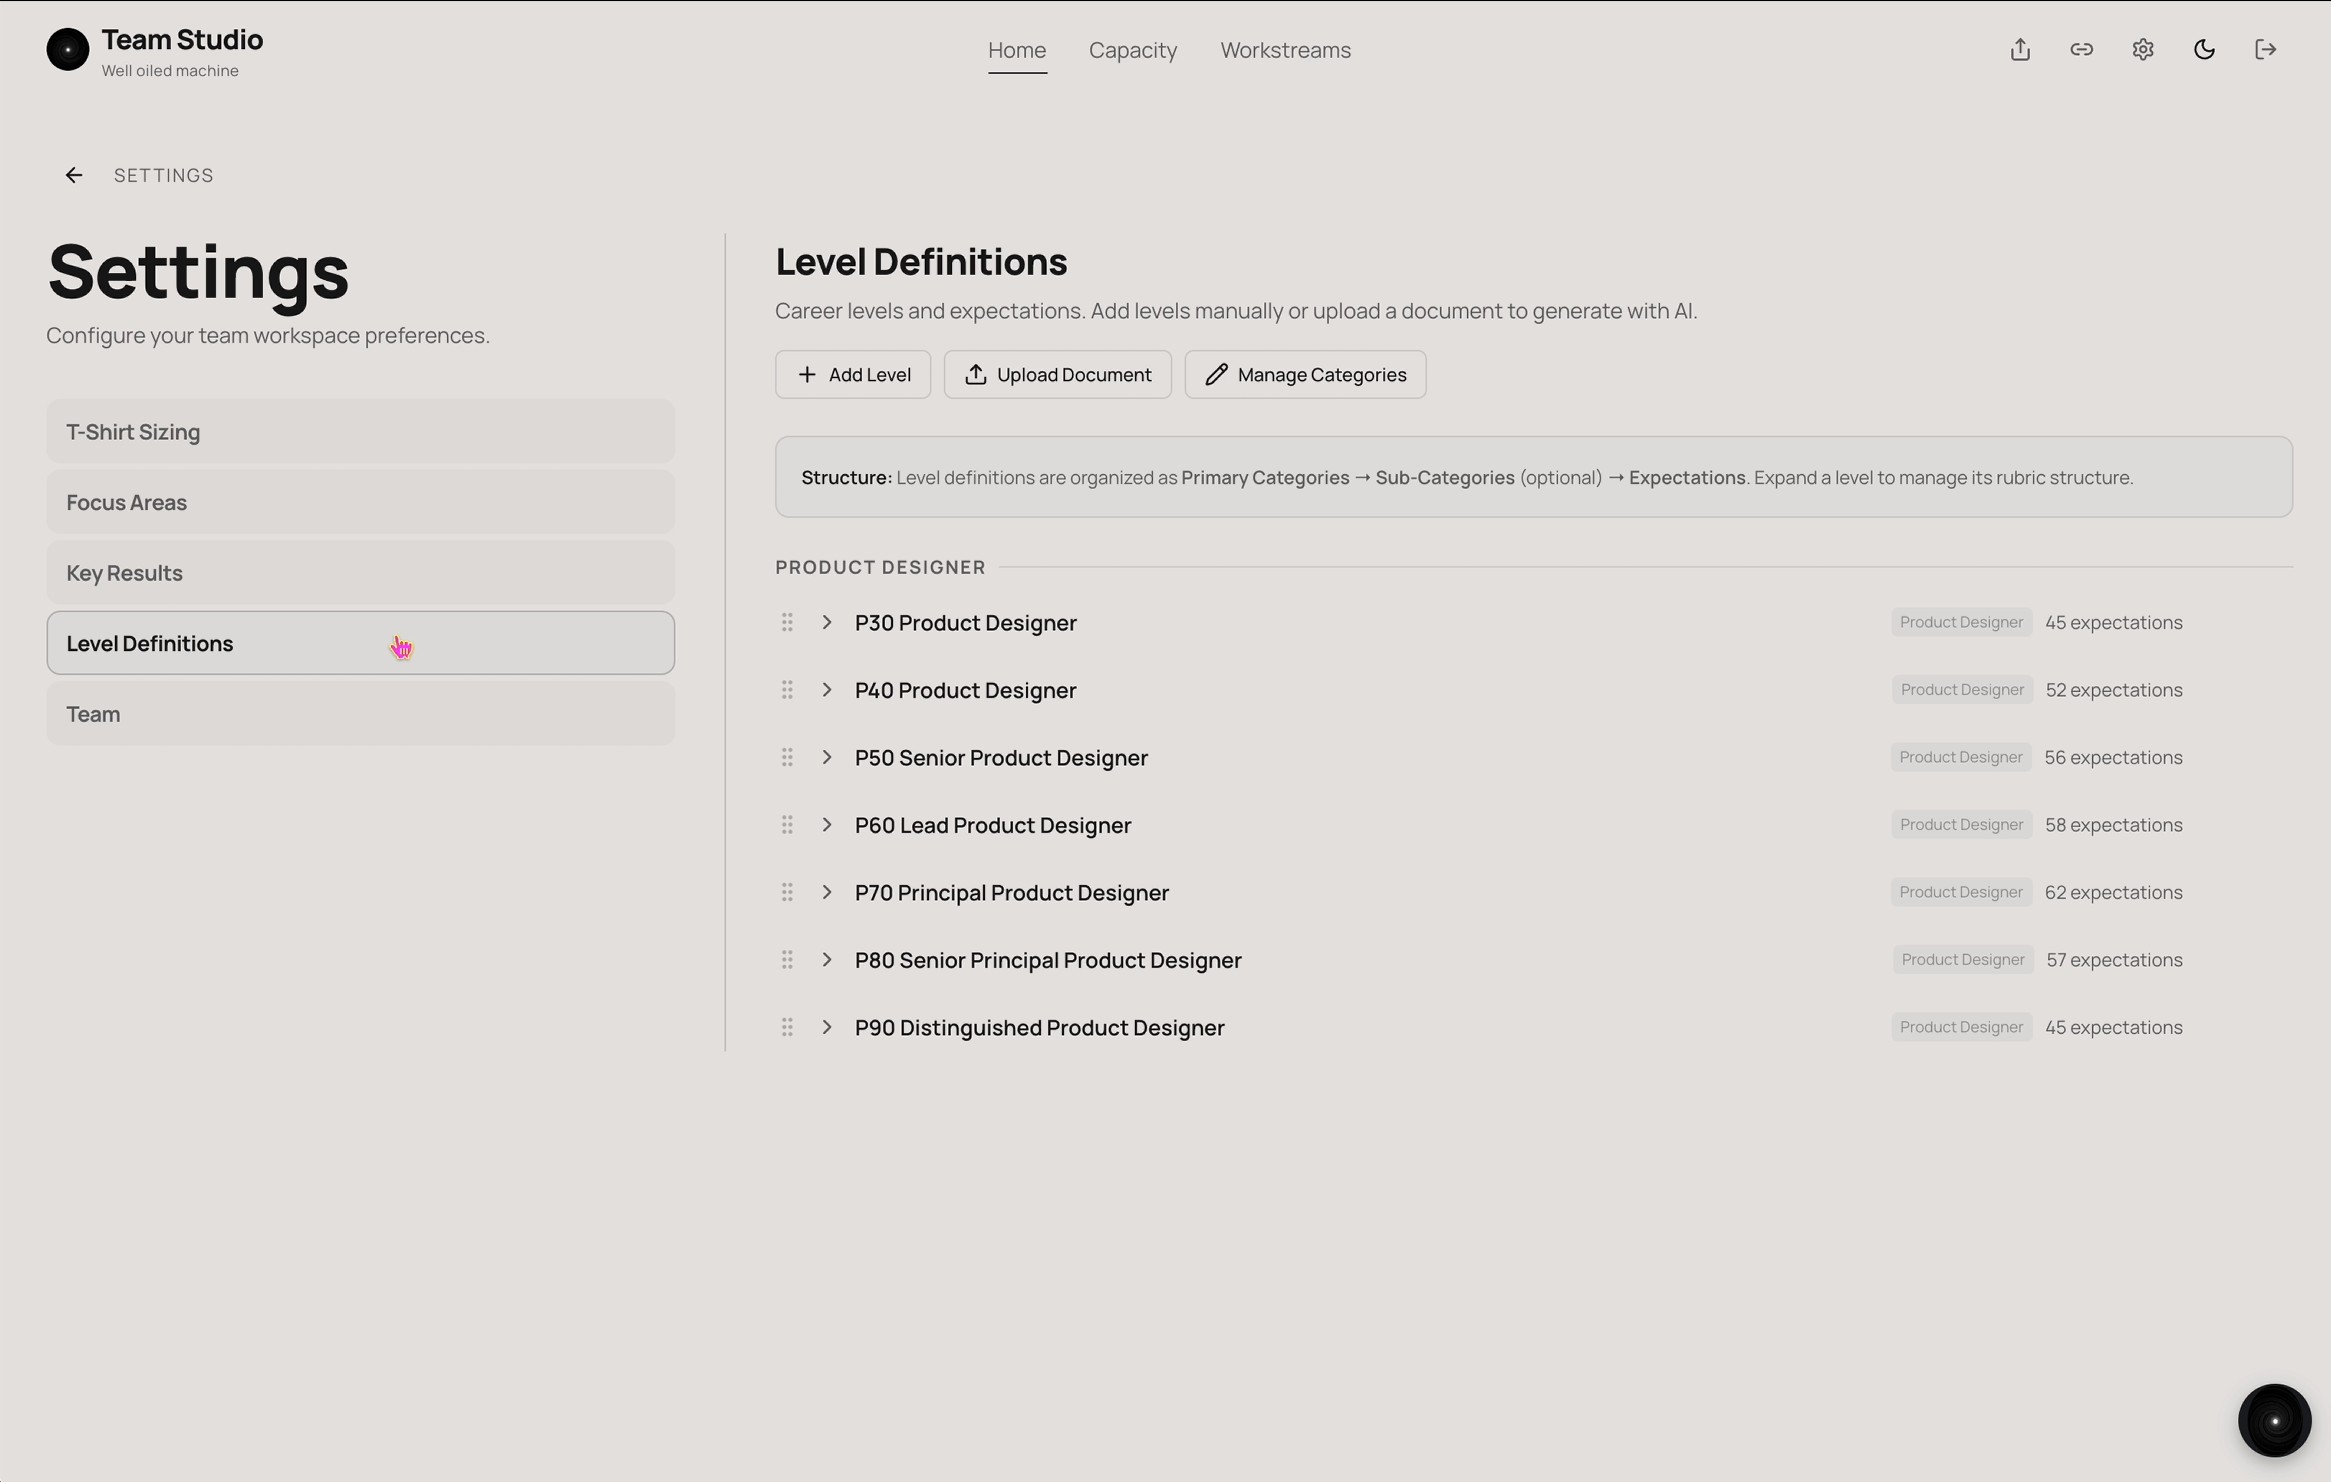Expand the P60 Lead Product Designer level
This screenshot has height=1482, width=2331.
pyautogui.click(x=828, y=824)
